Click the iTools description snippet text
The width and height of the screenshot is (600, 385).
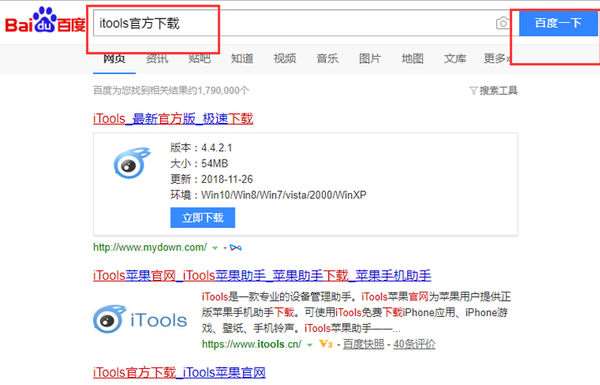click(x=356, y=312)
